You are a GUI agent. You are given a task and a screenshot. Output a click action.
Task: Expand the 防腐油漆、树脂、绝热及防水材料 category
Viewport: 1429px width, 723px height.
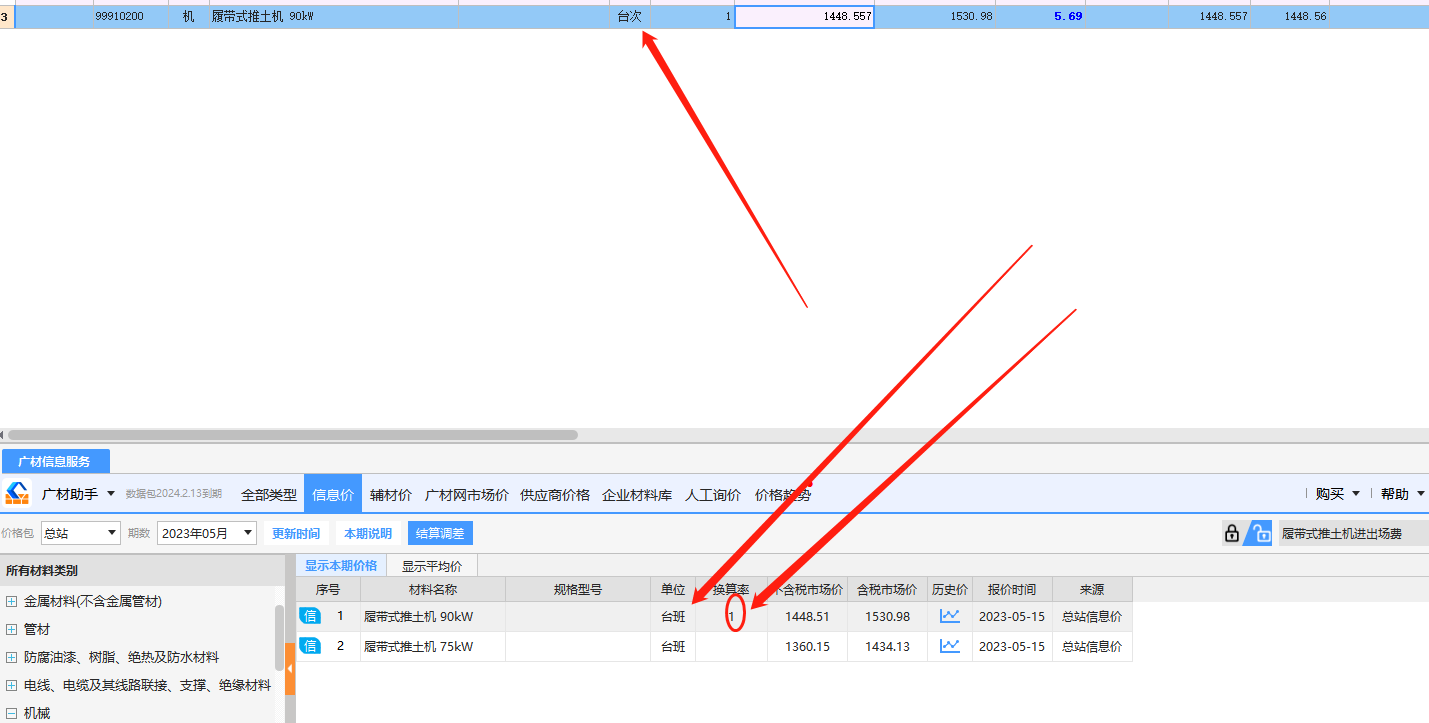[12, 657]
